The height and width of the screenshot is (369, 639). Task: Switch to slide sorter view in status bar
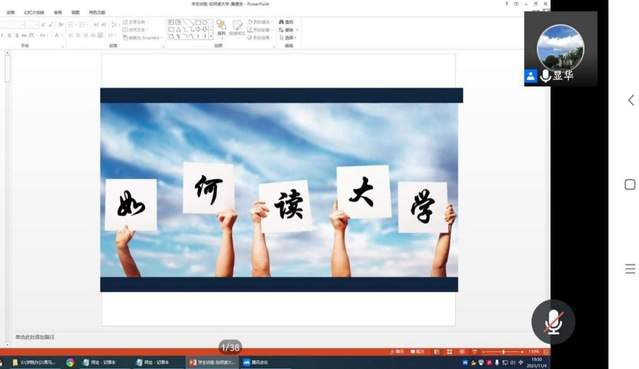click(449, 352)
